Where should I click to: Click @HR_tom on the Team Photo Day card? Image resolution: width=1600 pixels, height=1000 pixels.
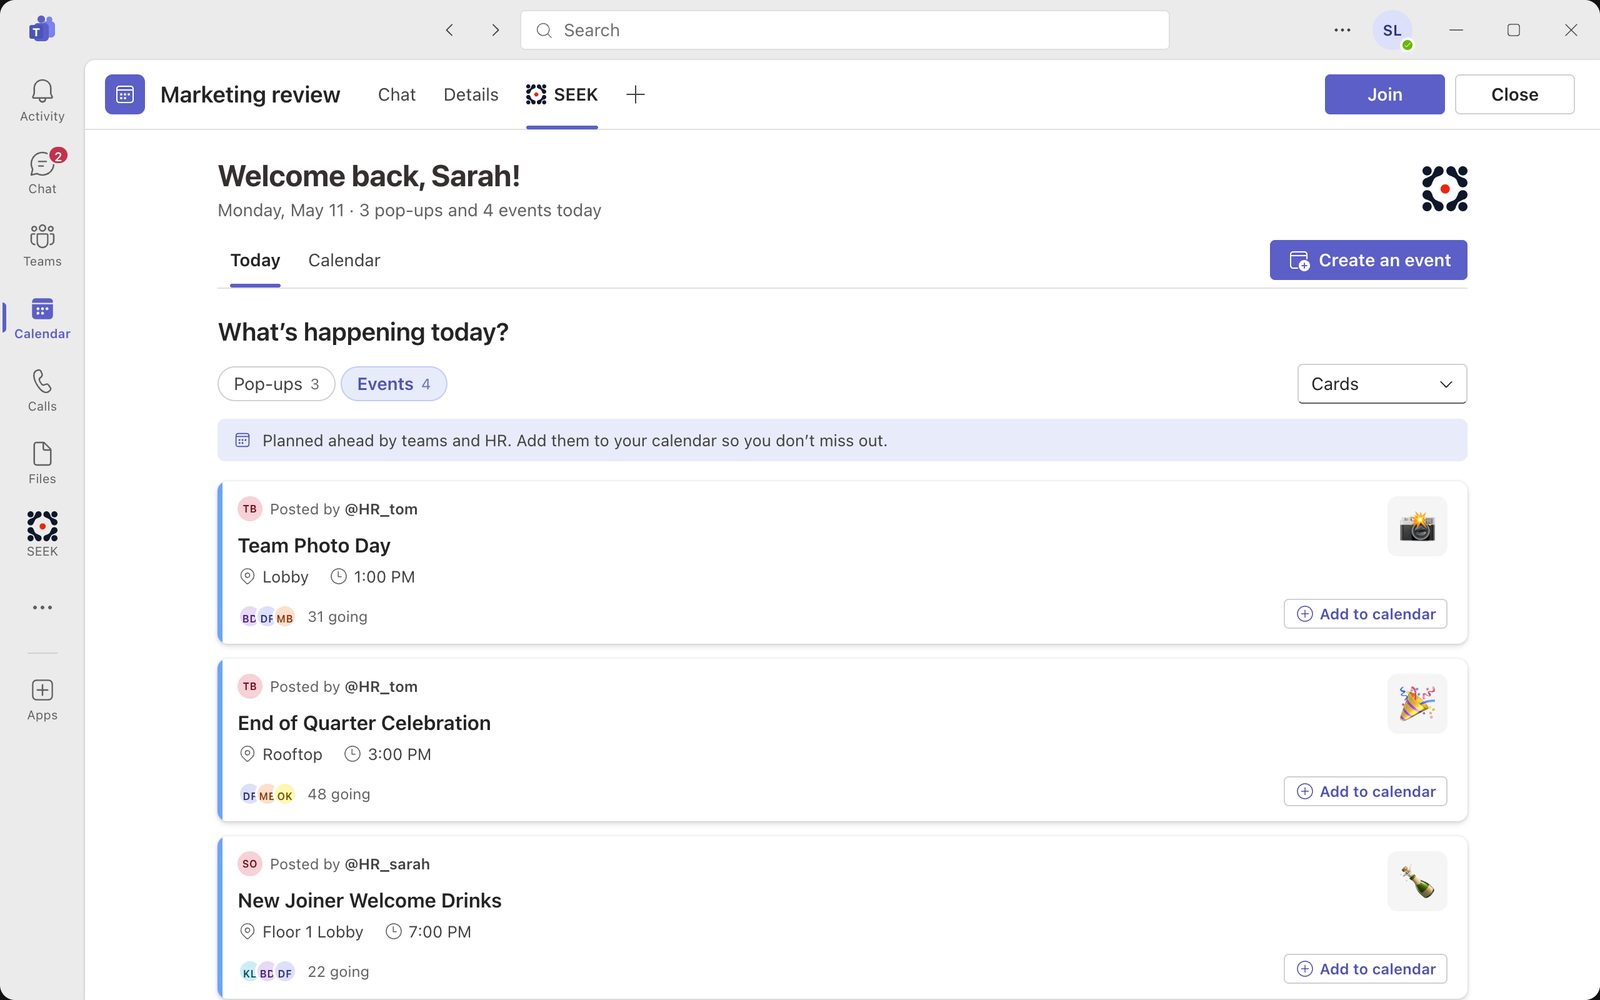pos(381,509)
